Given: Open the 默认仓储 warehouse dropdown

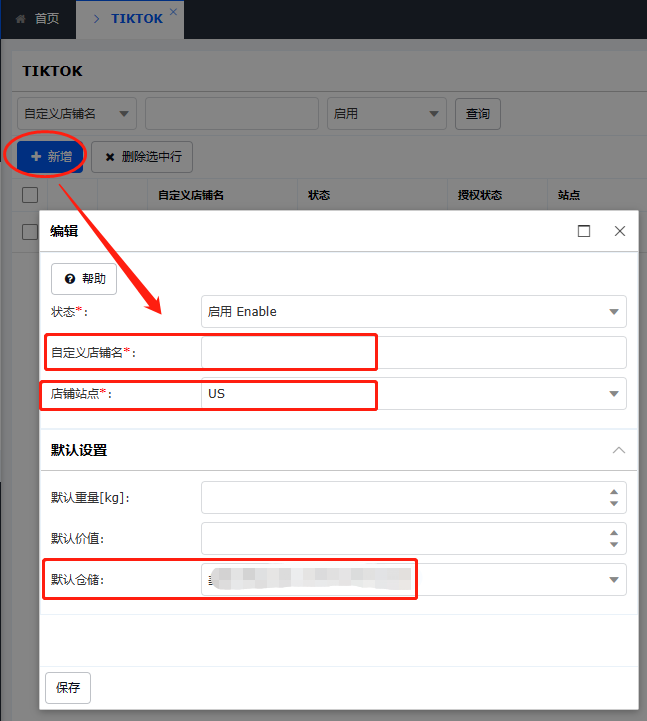Looking at the screenshot, I should (x=414, y=579).
